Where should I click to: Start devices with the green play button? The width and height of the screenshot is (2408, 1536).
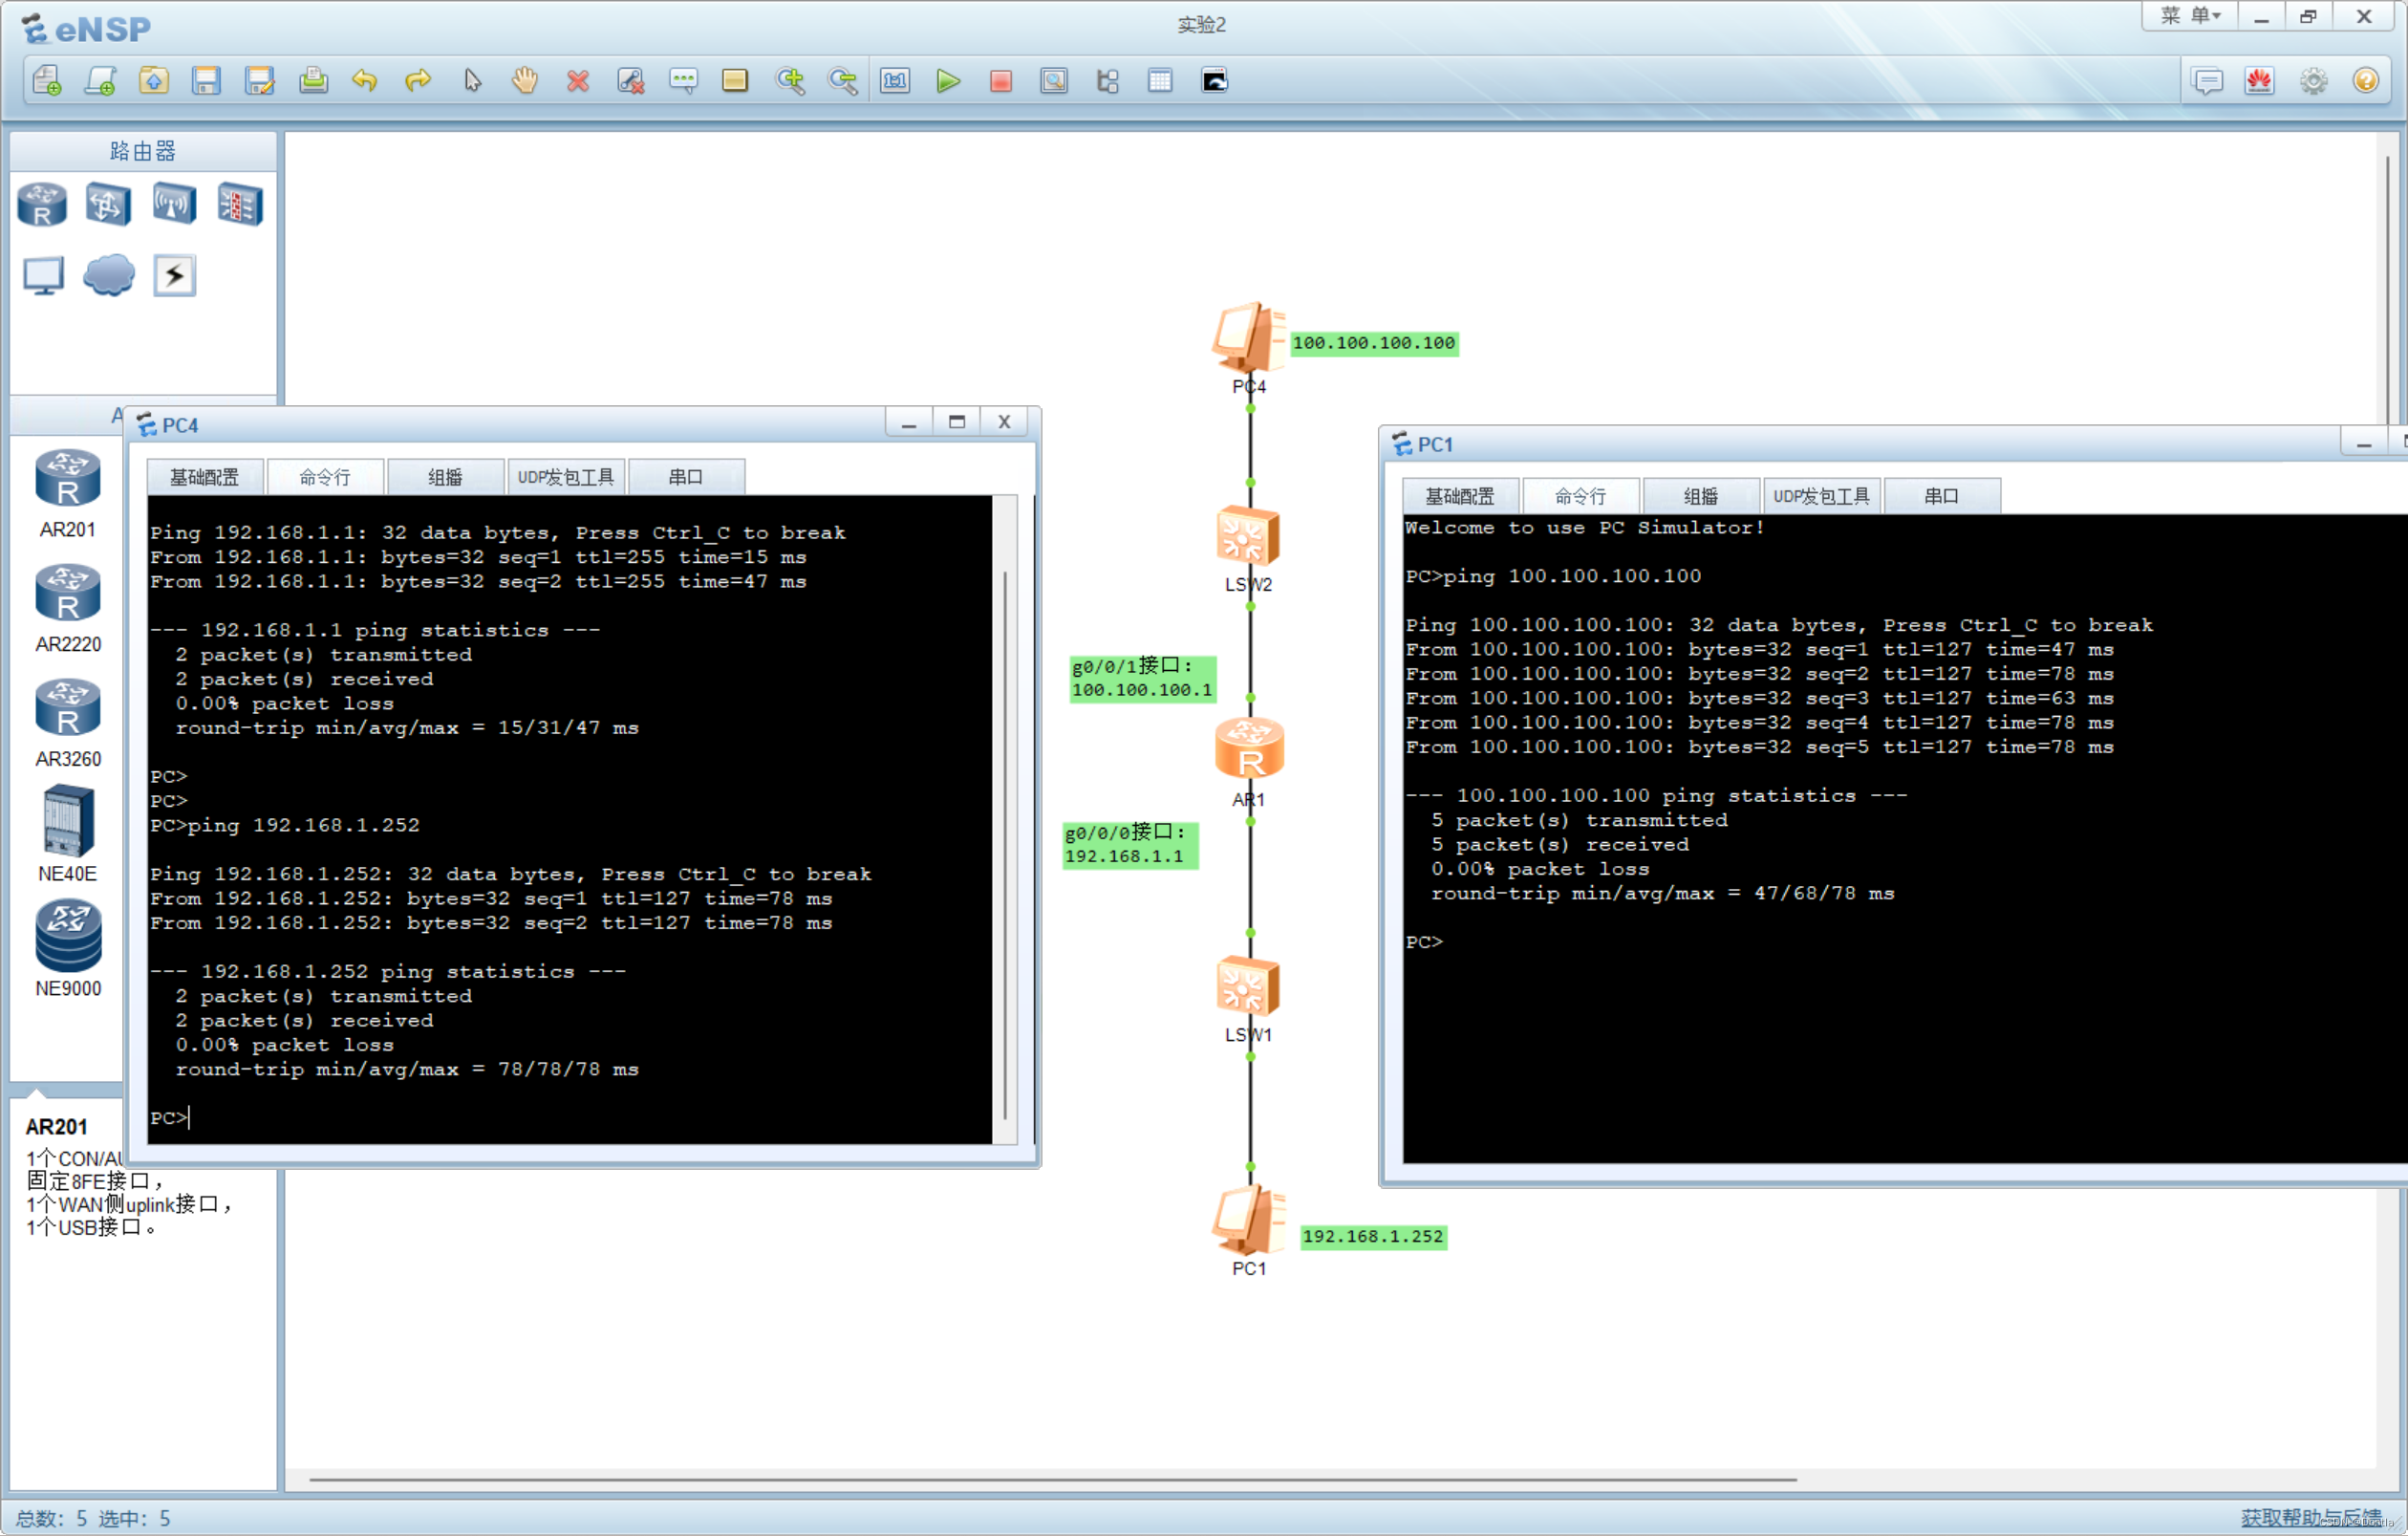coord(948,81)
